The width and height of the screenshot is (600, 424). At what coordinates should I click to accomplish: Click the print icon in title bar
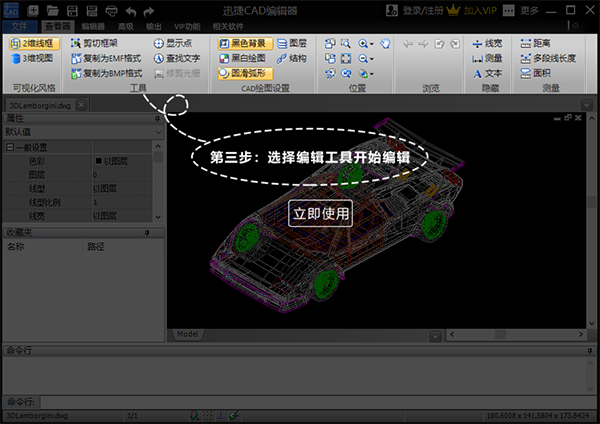tap(111, 11)
